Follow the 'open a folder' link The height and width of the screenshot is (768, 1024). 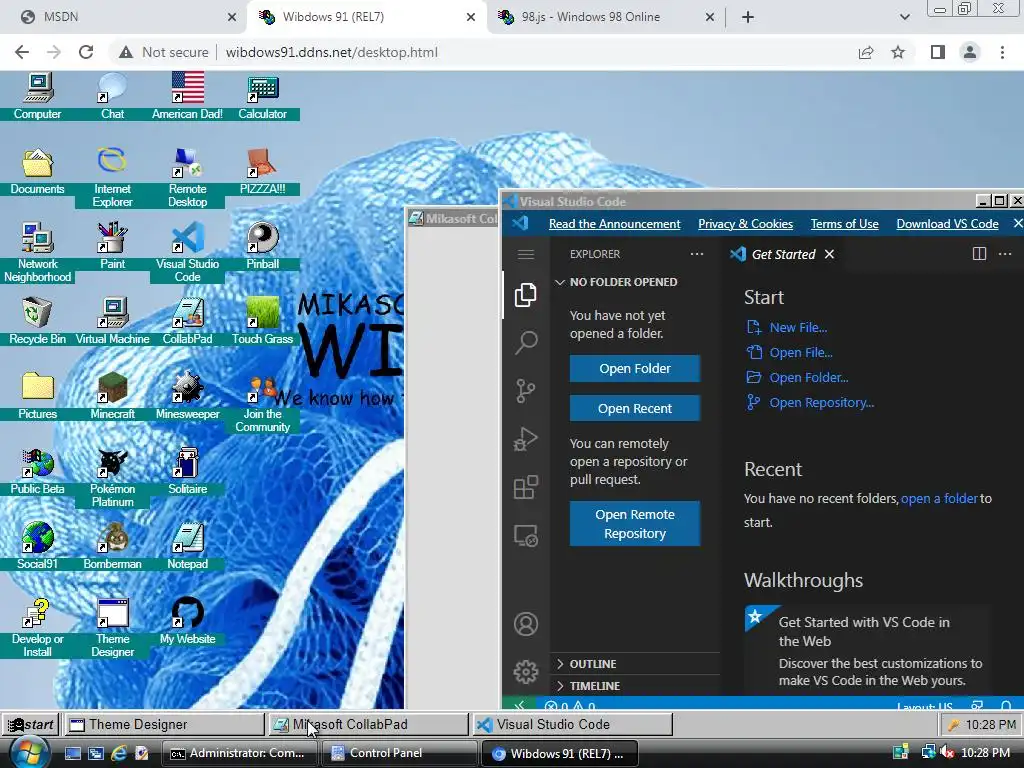939,498
